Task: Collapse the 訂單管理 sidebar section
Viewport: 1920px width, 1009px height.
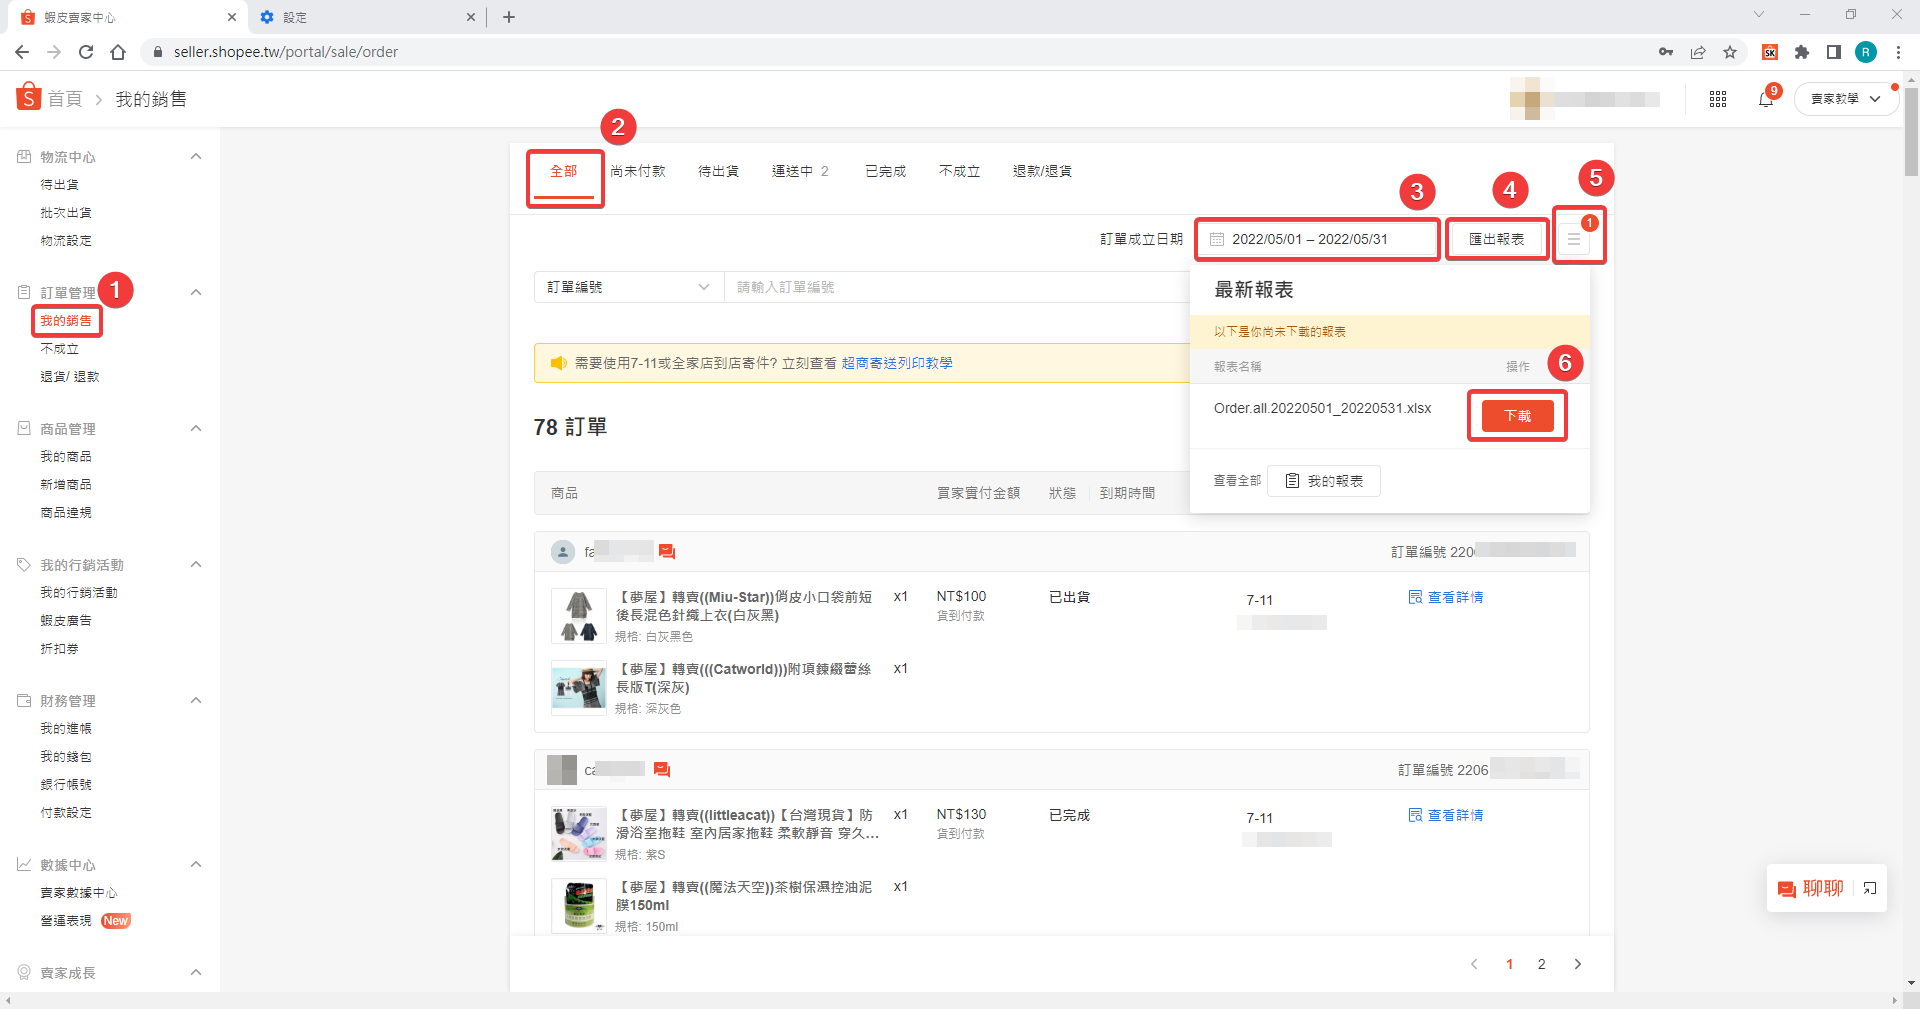Action: tap(196, 292)
